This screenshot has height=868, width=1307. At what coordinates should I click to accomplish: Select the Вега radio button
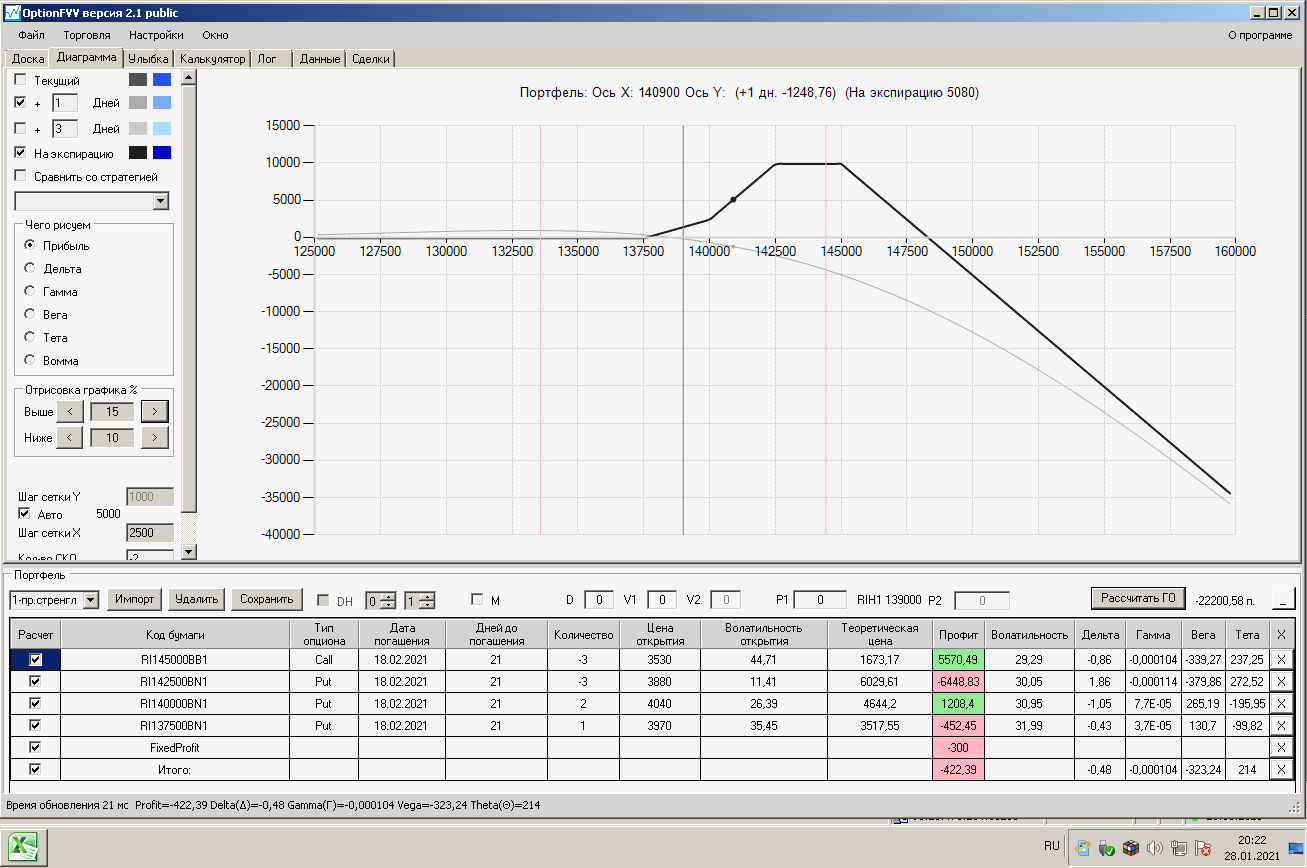(30, 314)
